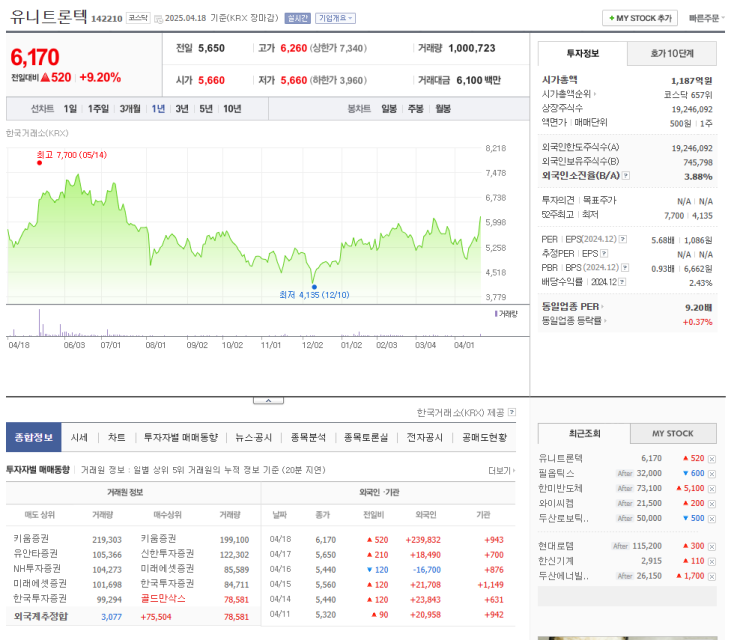
Task: Add stock with MY STOCK 추가 button
Action: (640, 18)
